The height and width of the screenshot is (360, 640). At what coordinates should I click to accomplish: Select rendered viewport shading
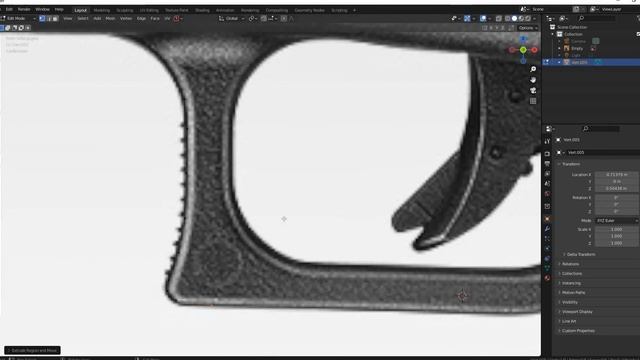click(x=528, y=18)
